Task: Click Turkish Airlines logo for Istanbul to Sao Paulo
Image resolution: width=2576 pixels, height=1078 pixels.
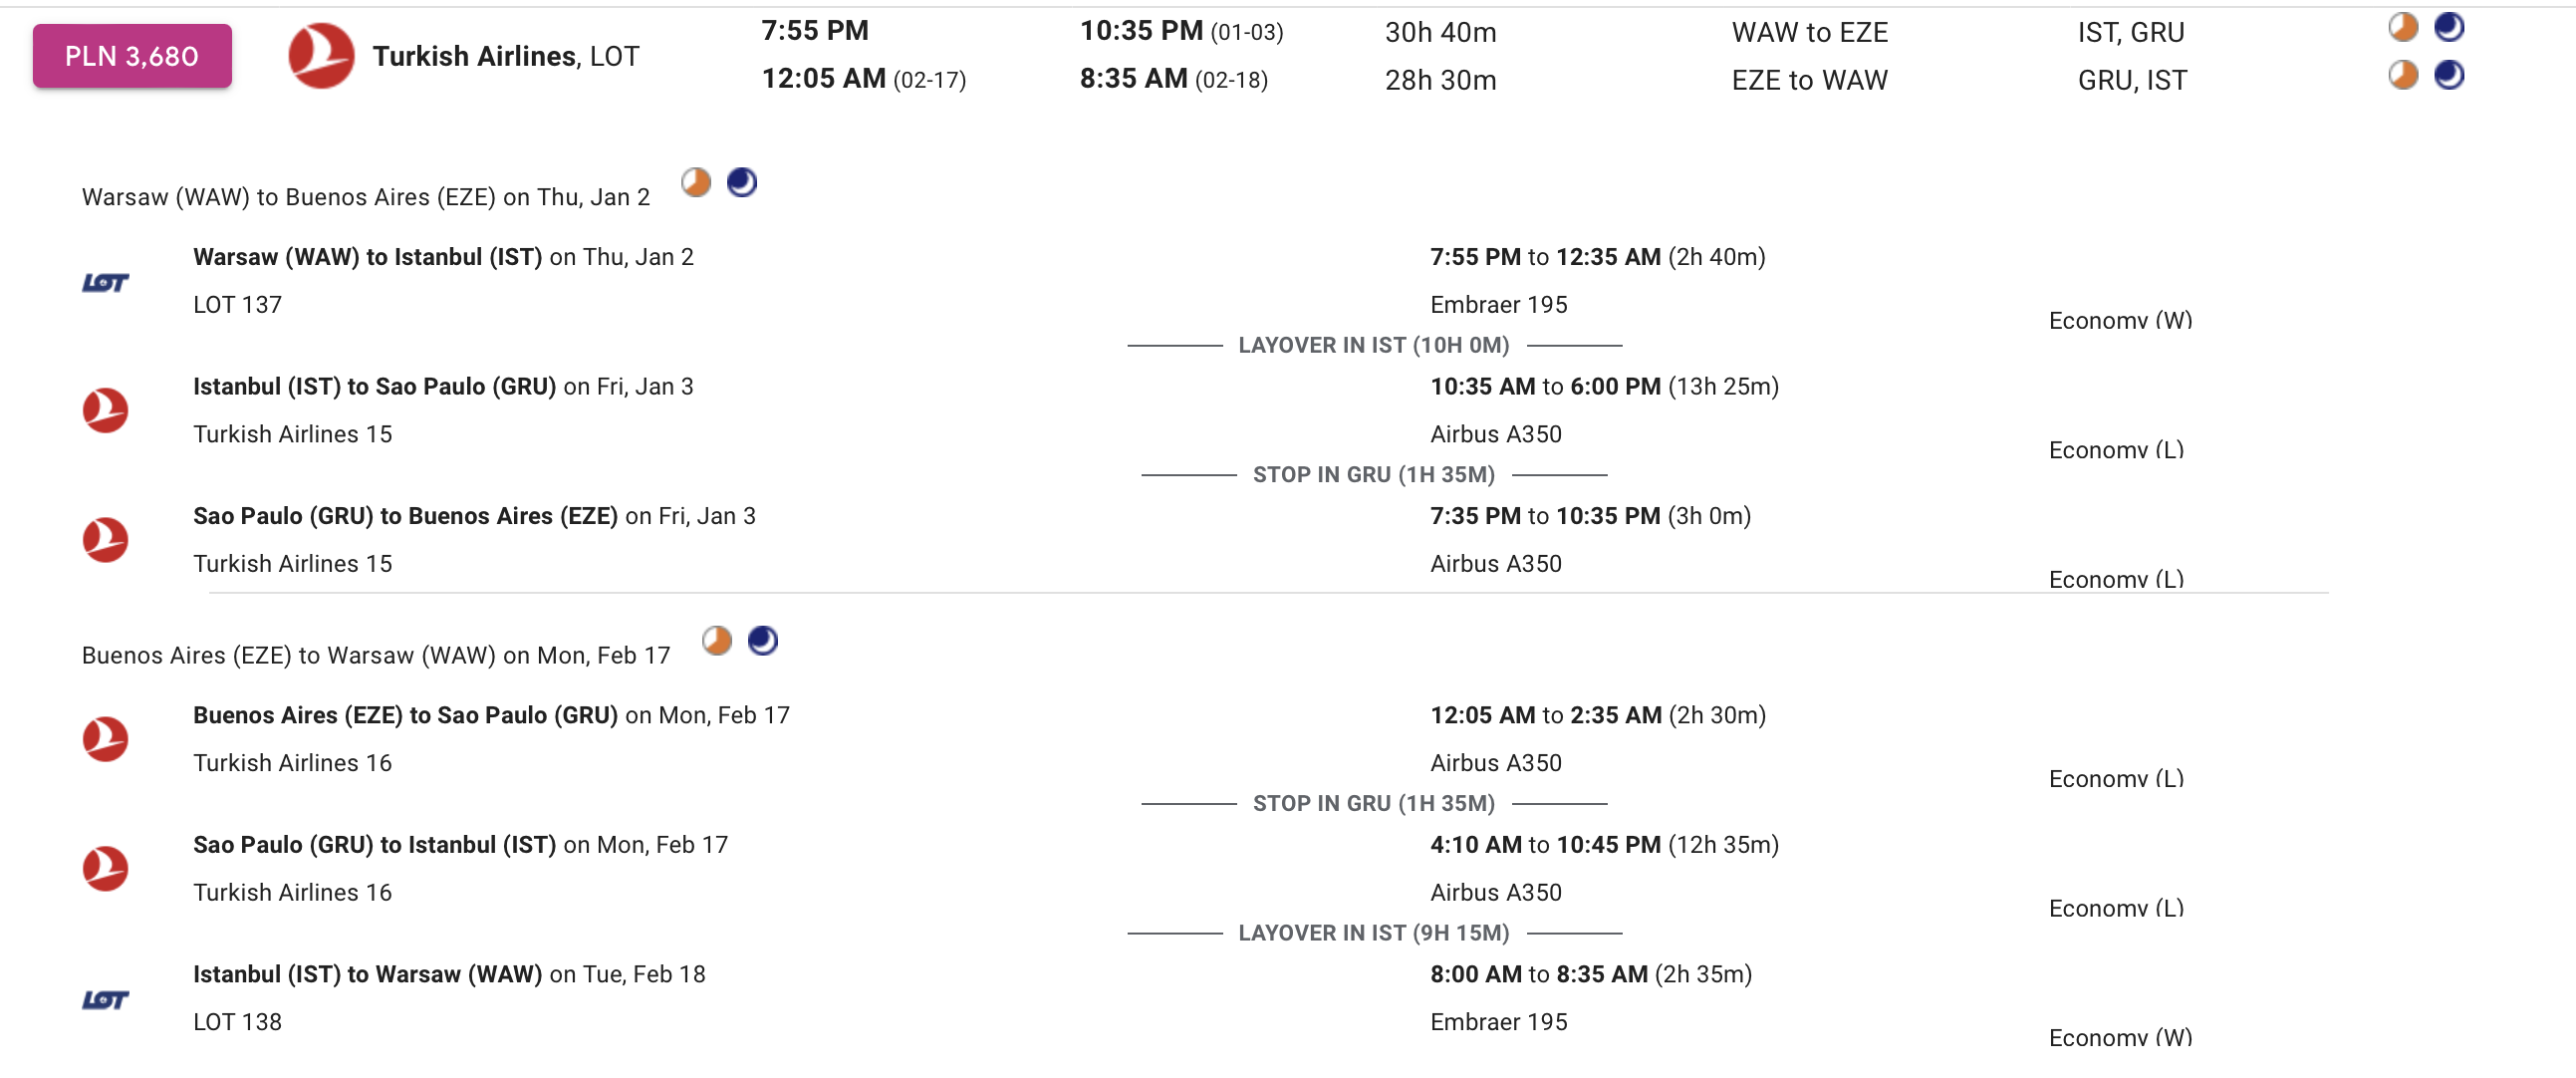Action: 105,410
